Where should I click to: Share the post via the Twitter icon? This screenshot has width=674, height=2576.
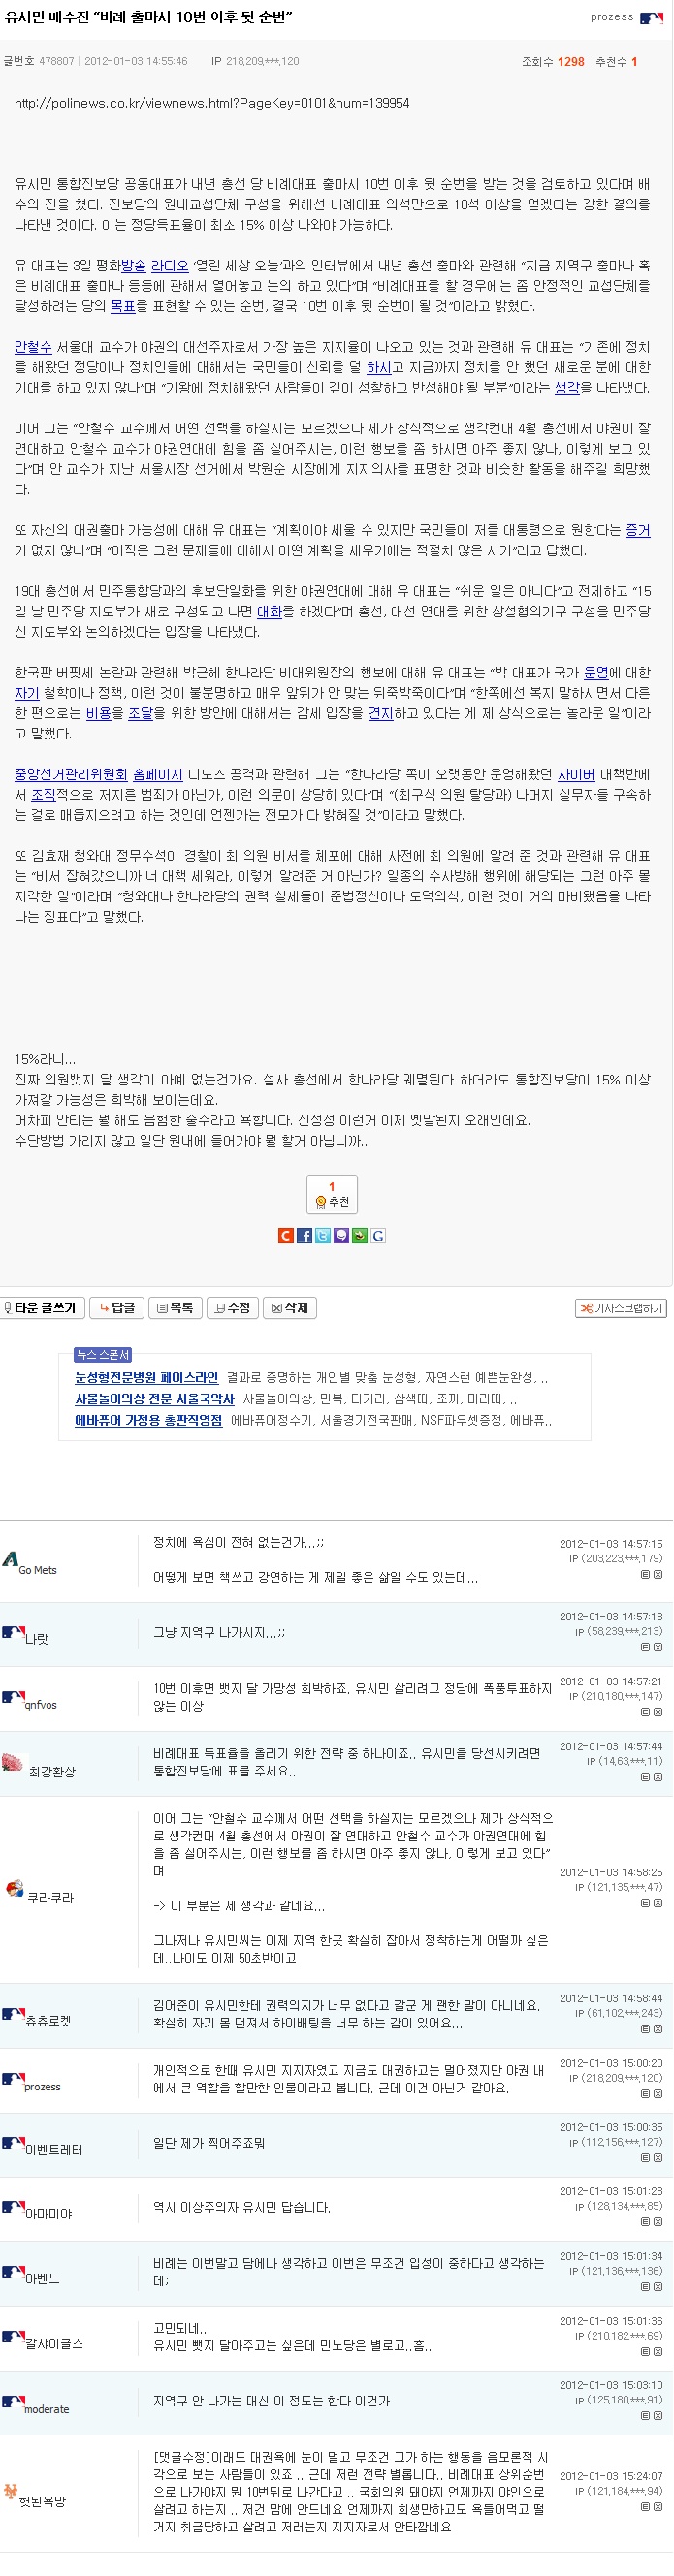tap(322, 1236)
